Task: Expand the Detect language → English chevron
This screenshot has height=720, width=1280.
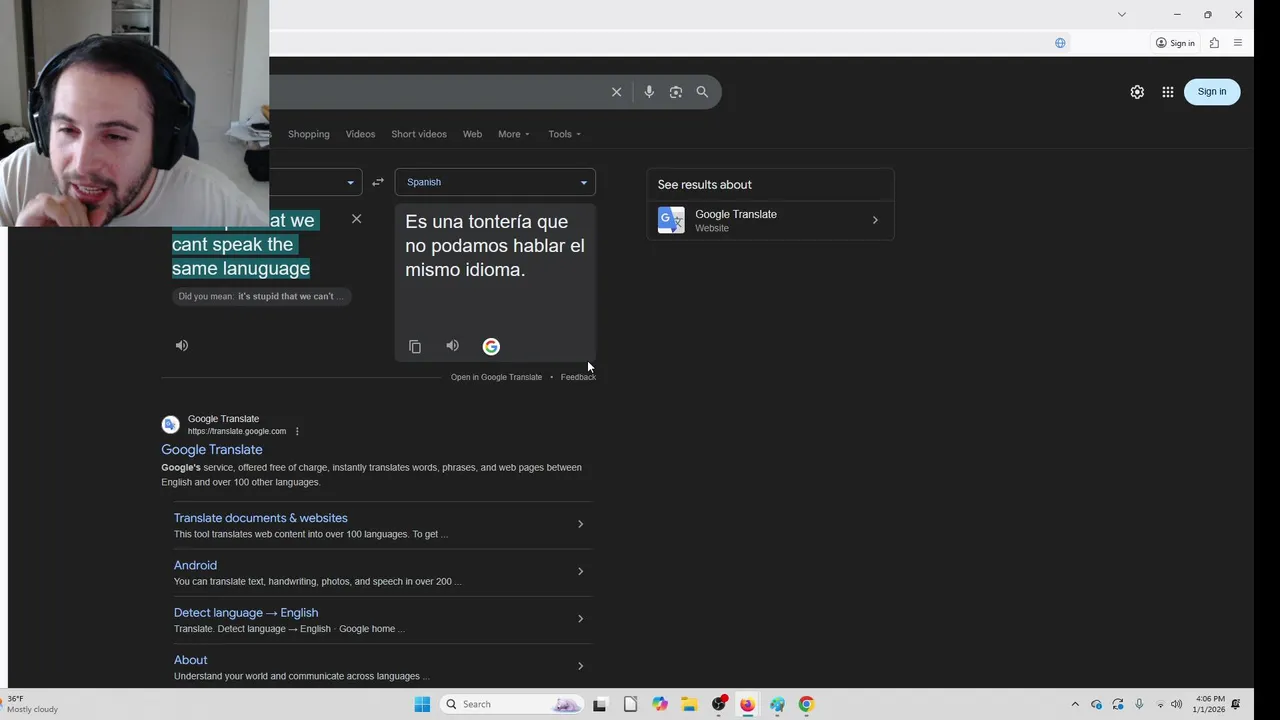Action: [580, 618]
